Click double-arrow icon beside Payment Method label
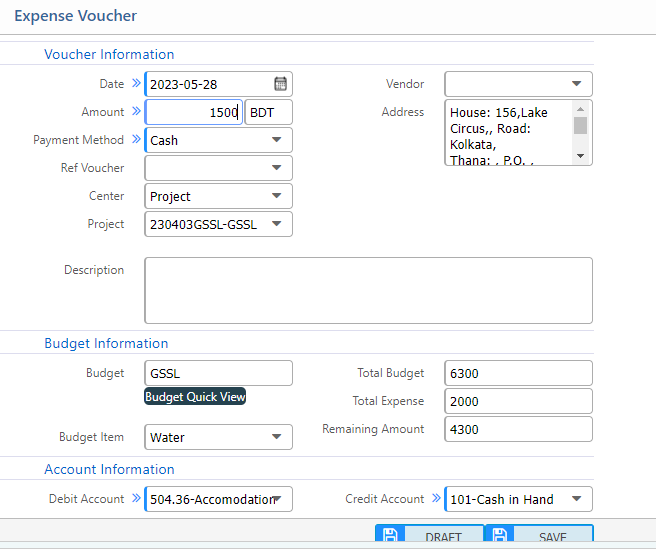The height and width of the screenshot is (549, 656). click(x=136, y=140)
